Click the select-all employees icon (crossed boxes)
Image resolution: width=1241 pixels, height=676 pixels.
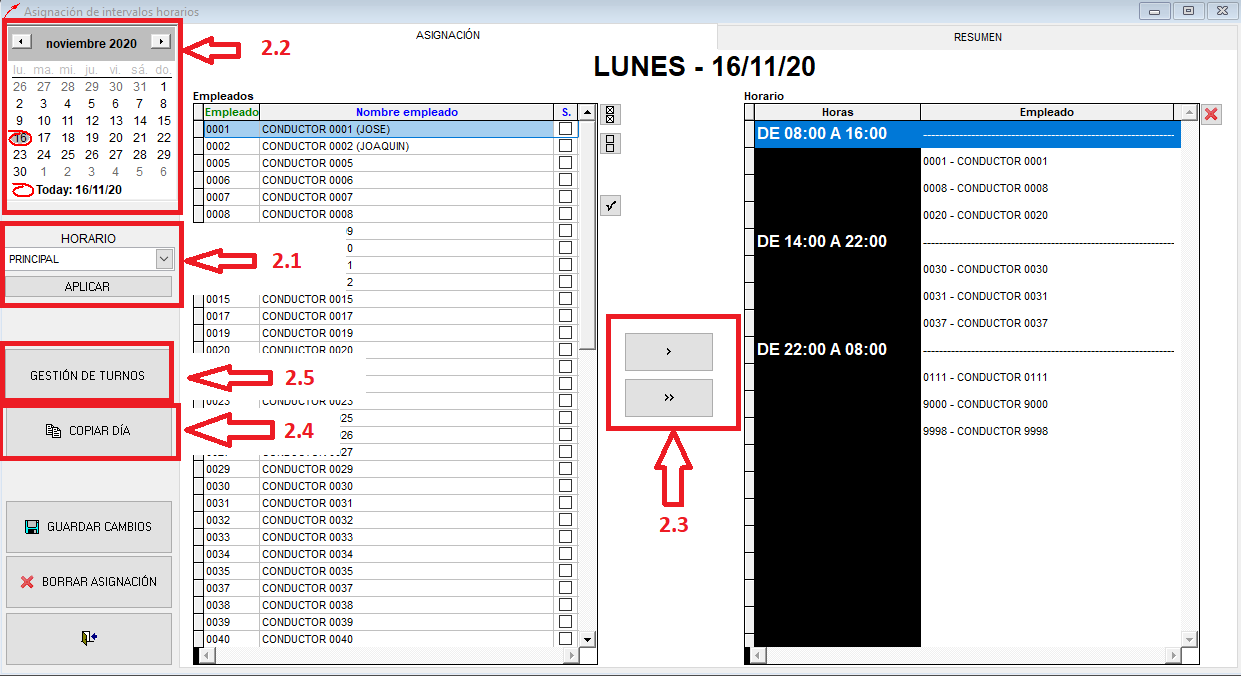(x=611, y=114)
